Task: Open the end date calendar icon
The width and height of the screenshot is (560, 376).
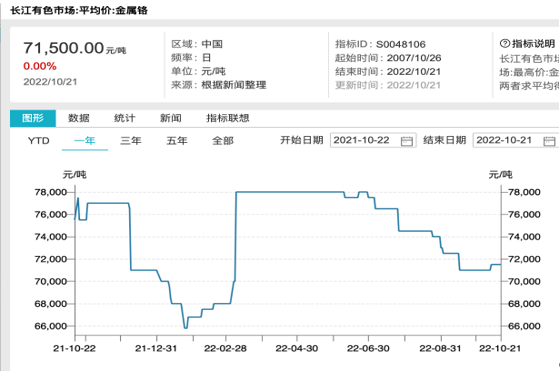Action: [549, 141]
